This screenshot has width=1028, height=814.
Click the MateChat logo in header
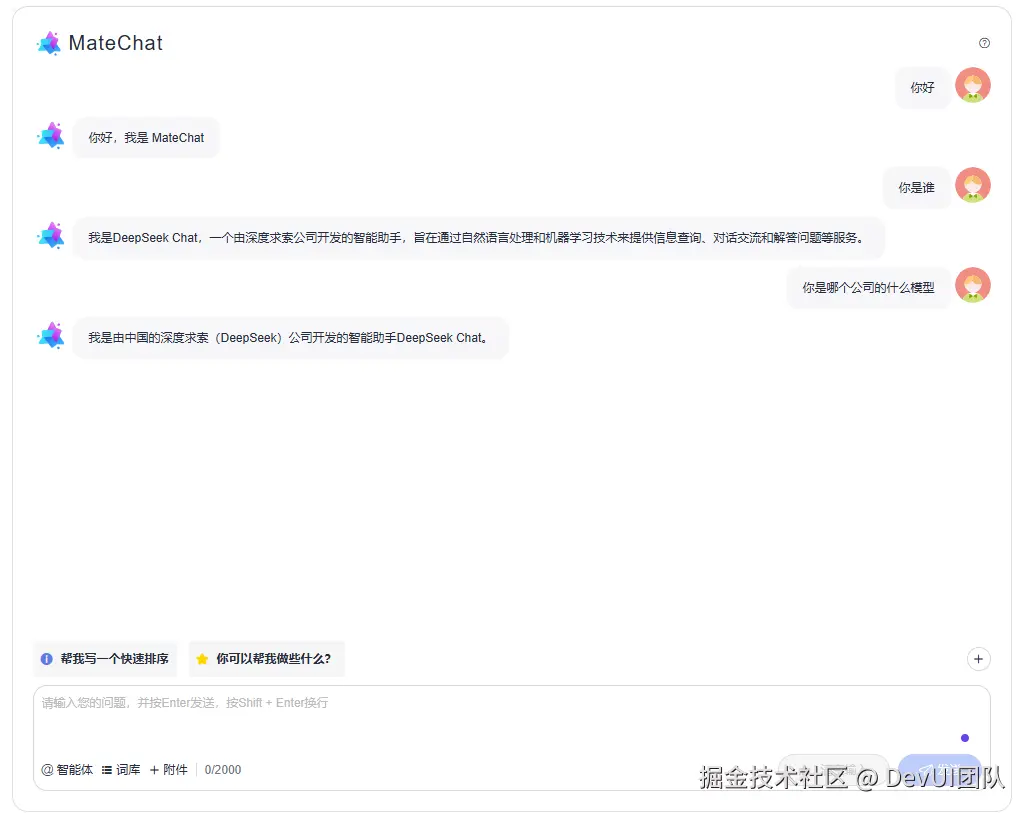(49, 43)
